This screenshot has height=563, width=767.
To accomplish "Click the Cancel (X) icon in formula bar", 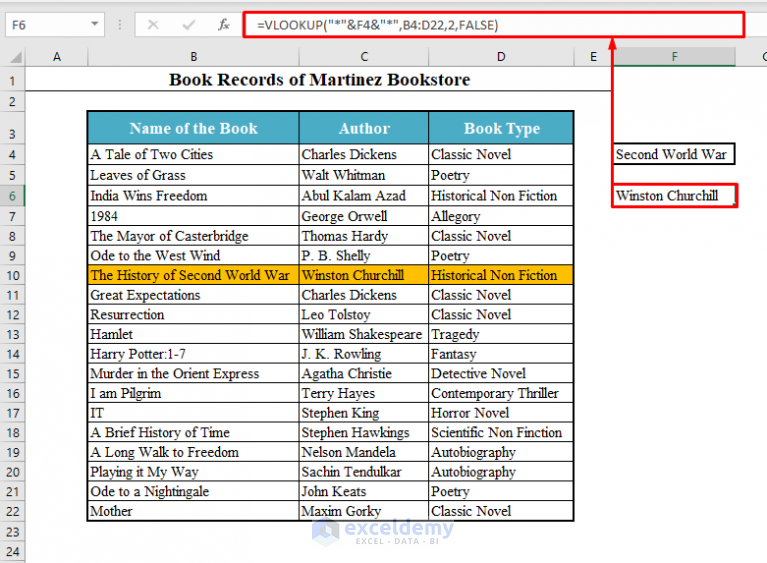I will point(153,24).
